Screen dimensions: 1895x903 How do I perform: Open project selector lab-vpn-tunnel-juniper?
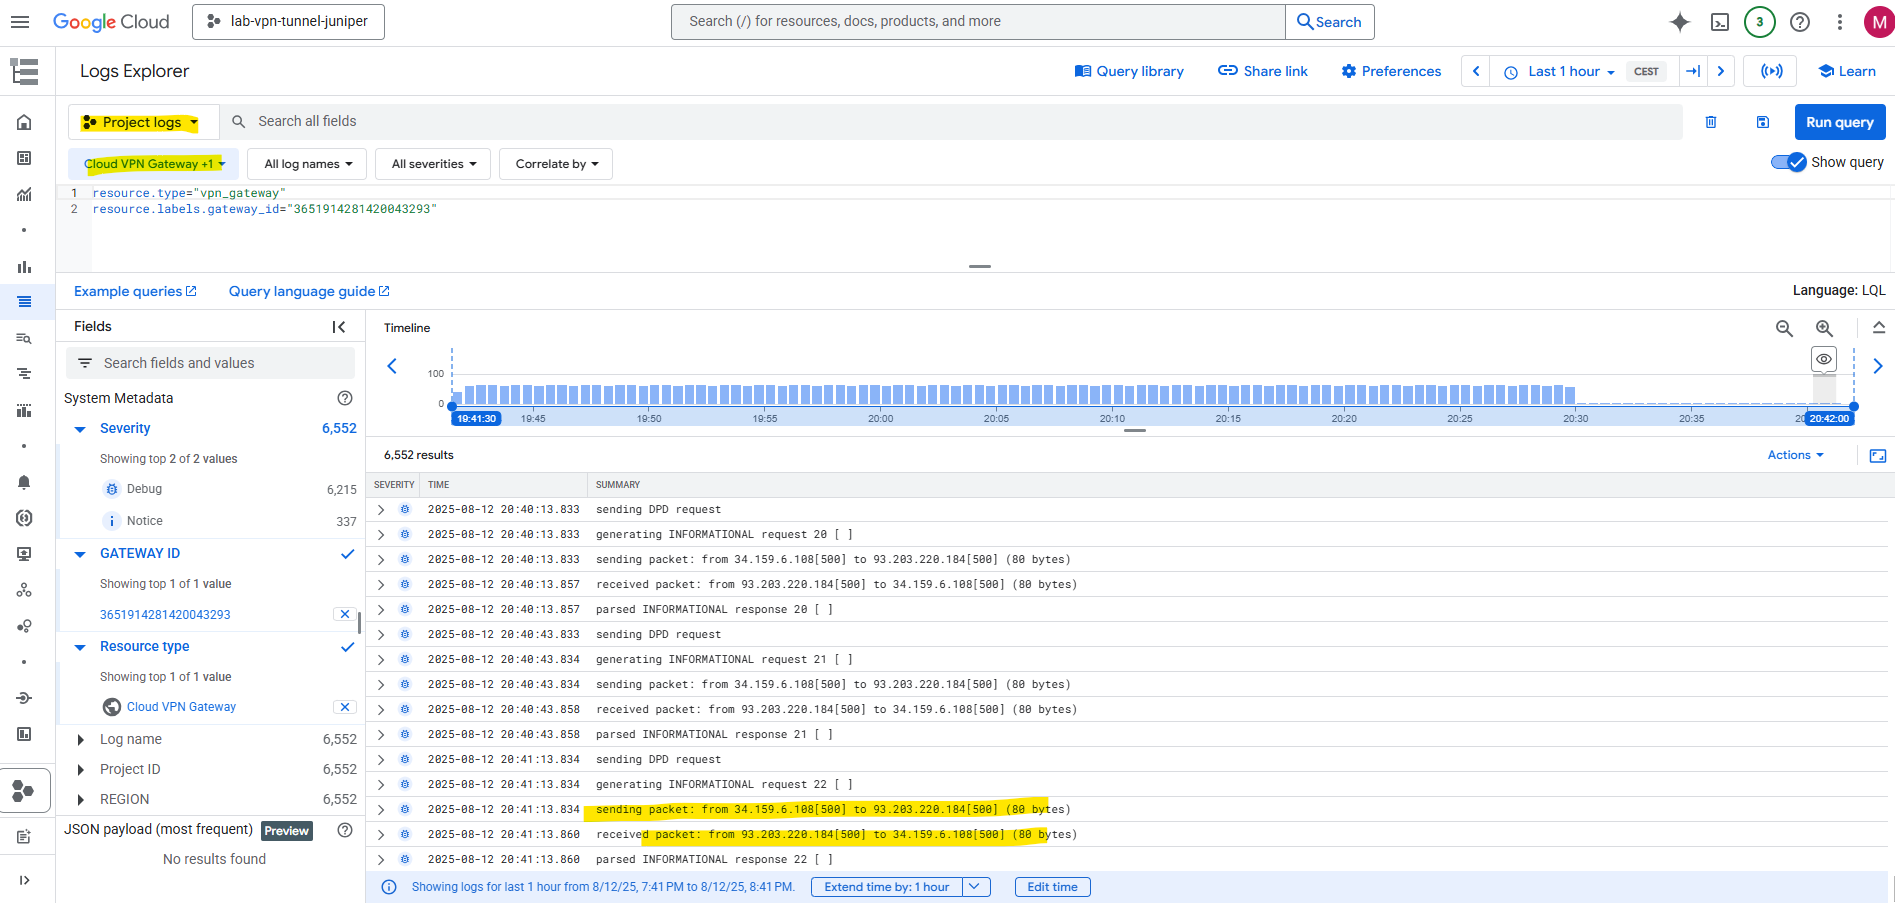(x=288, y=21)
